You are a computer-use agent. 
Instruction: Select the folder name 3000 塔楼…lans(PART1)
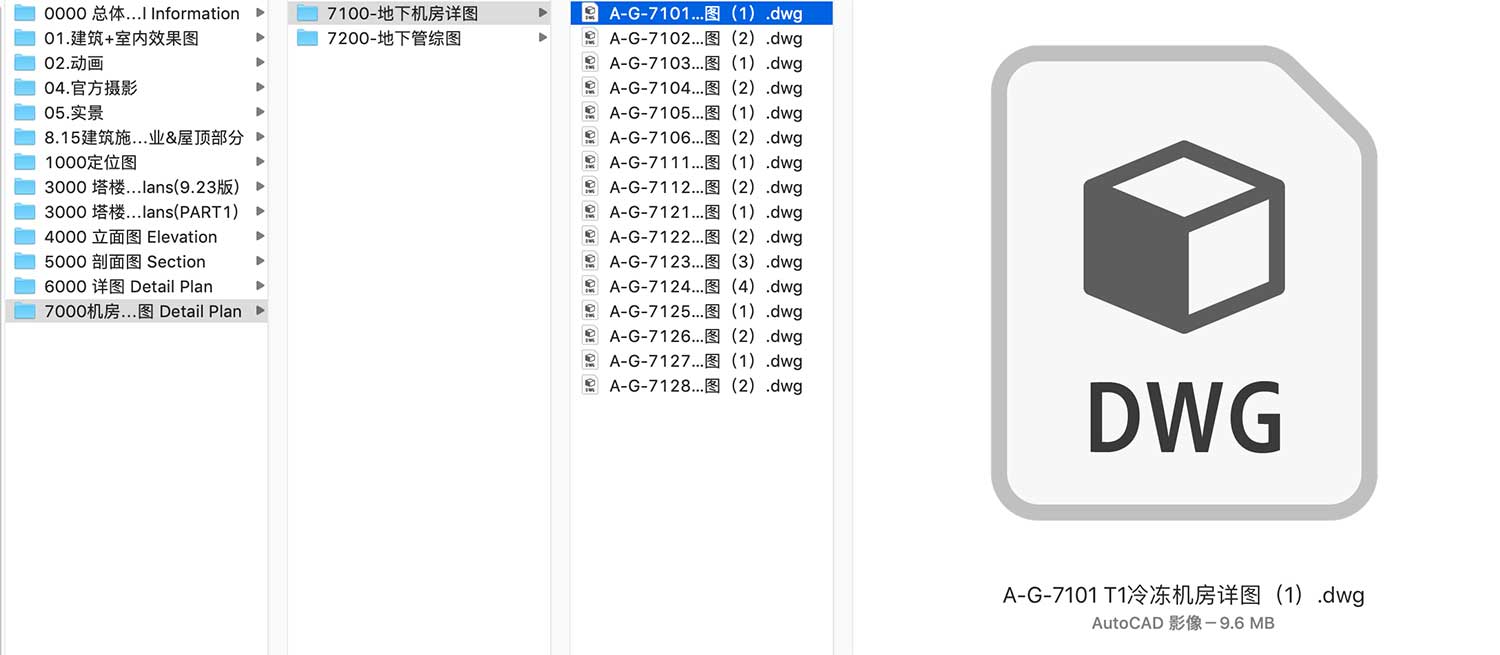pyautogui.click(x=141, y=212)
